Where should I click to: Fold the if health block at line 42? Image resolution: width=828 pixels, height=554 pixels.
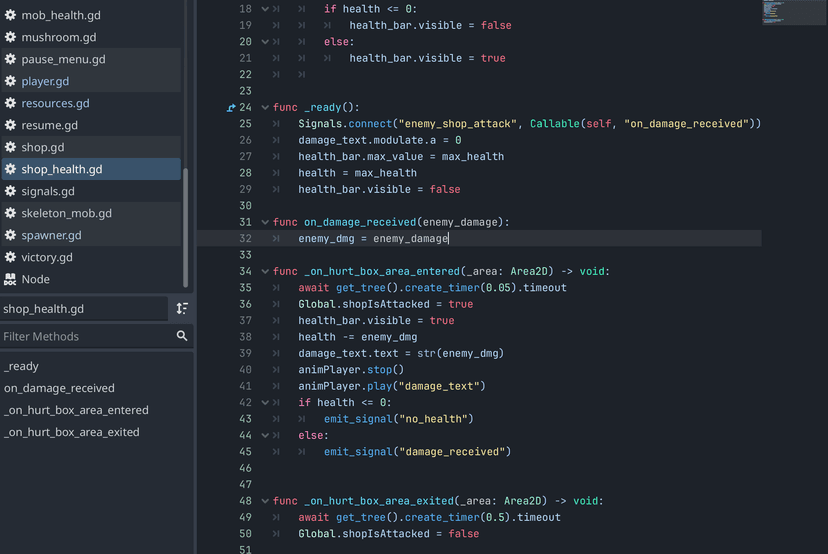tap(265, 403)
